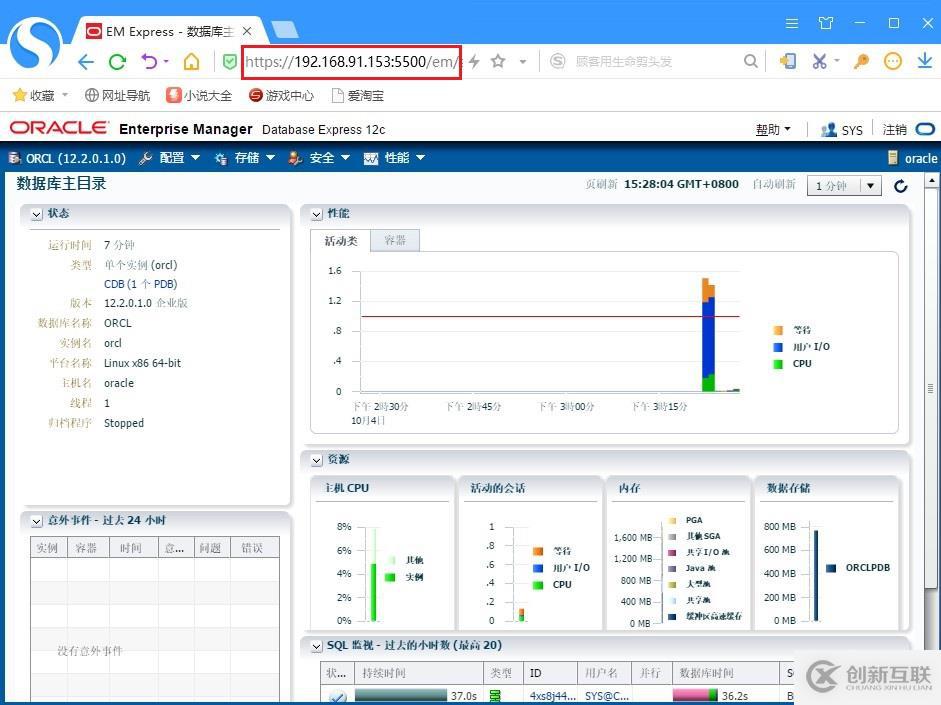Collapse the 资源 resources section
This screenshot has height=705, width=941.
316,460
